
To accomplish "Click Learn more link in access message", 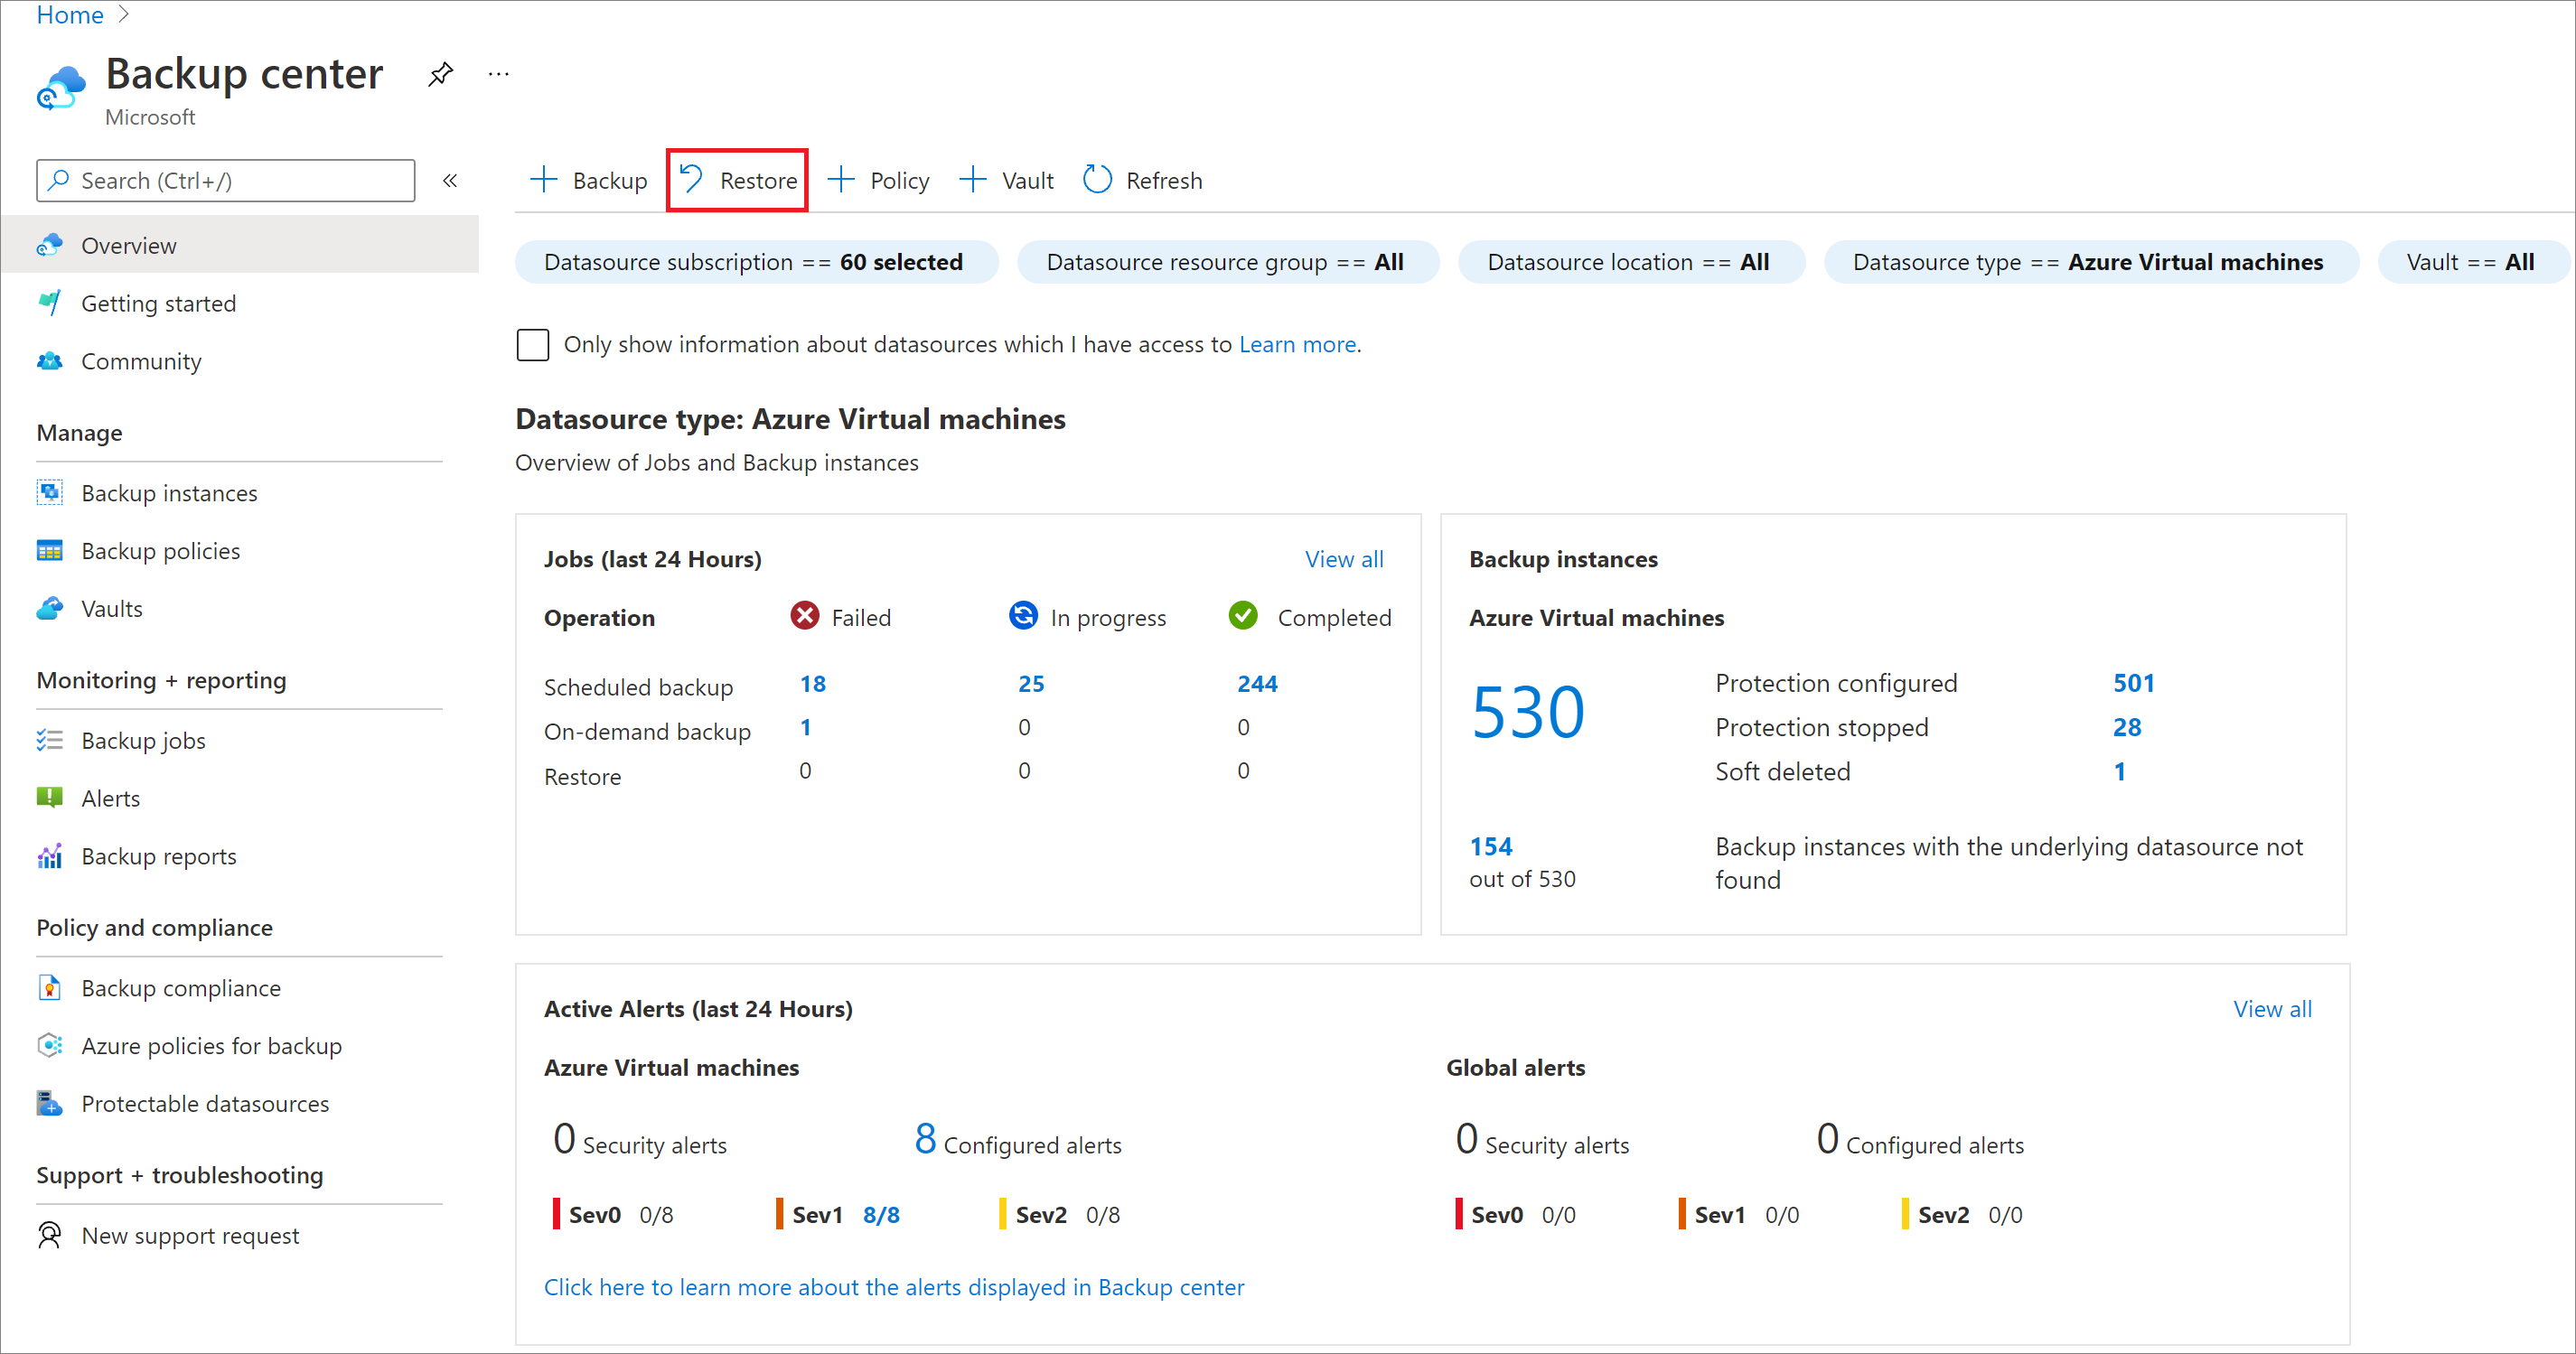I will tap(1298, 342).
